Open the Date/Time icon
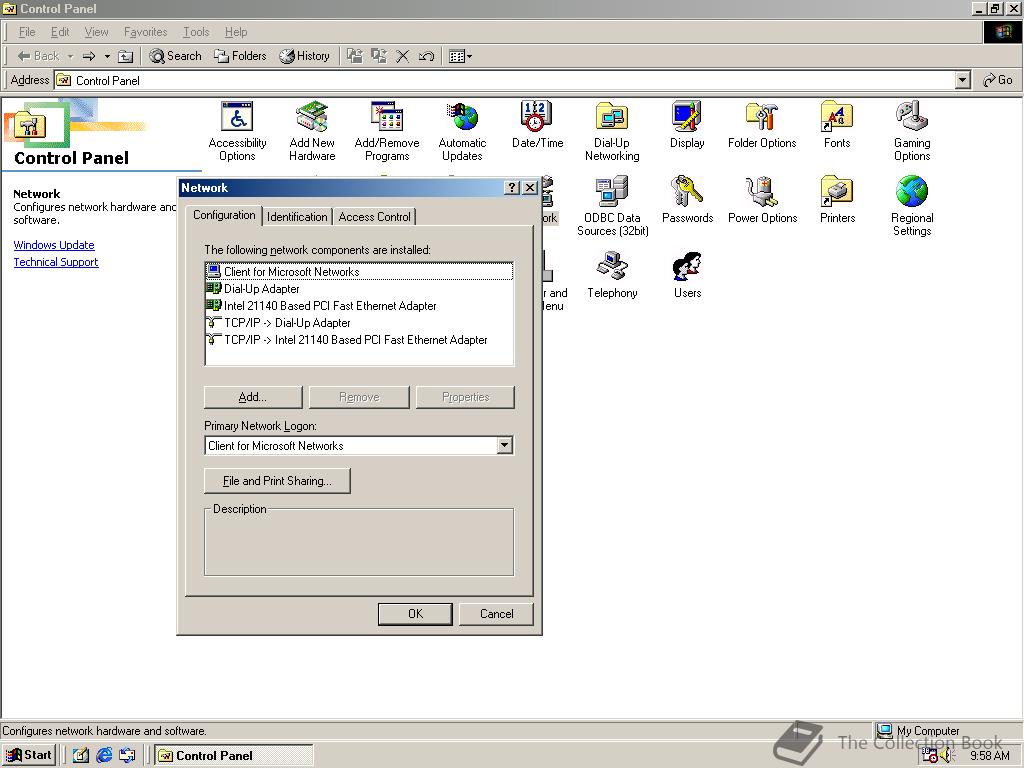 [x=537, y=125]
